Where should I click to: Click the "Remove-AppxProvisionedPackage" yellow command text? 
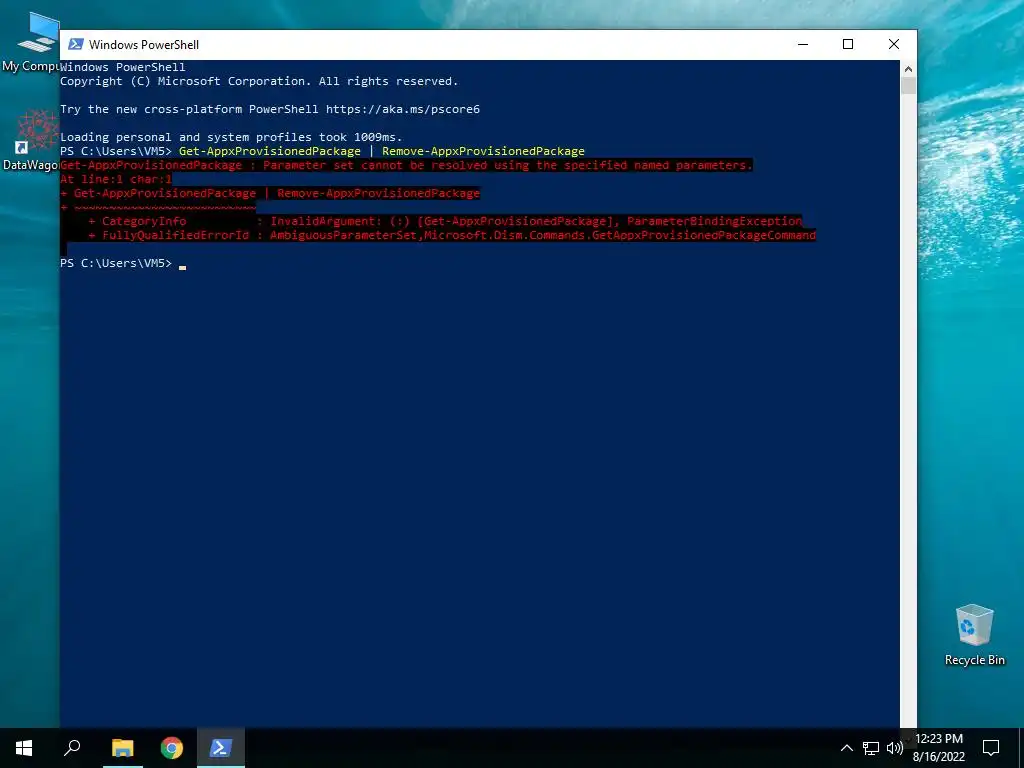483,151
